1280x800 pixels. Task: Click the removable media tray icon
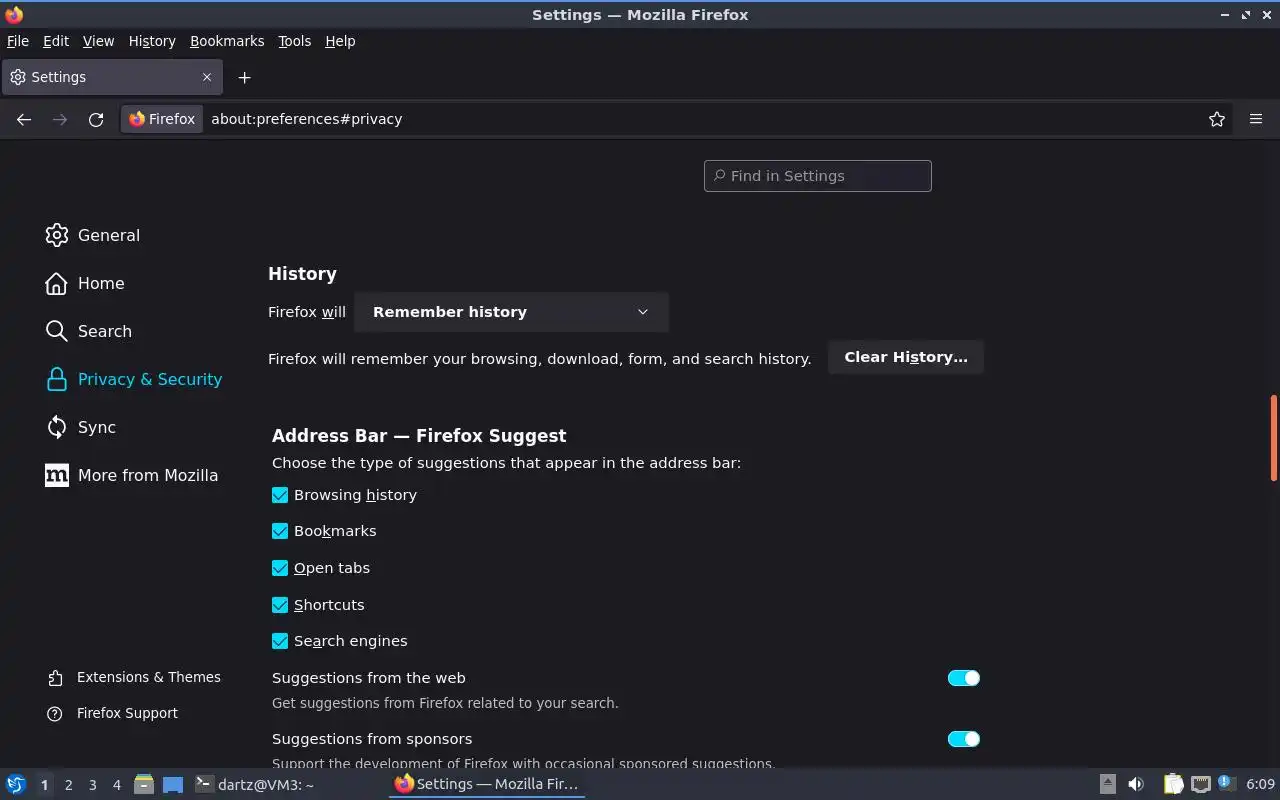(x=1107, y=784)
